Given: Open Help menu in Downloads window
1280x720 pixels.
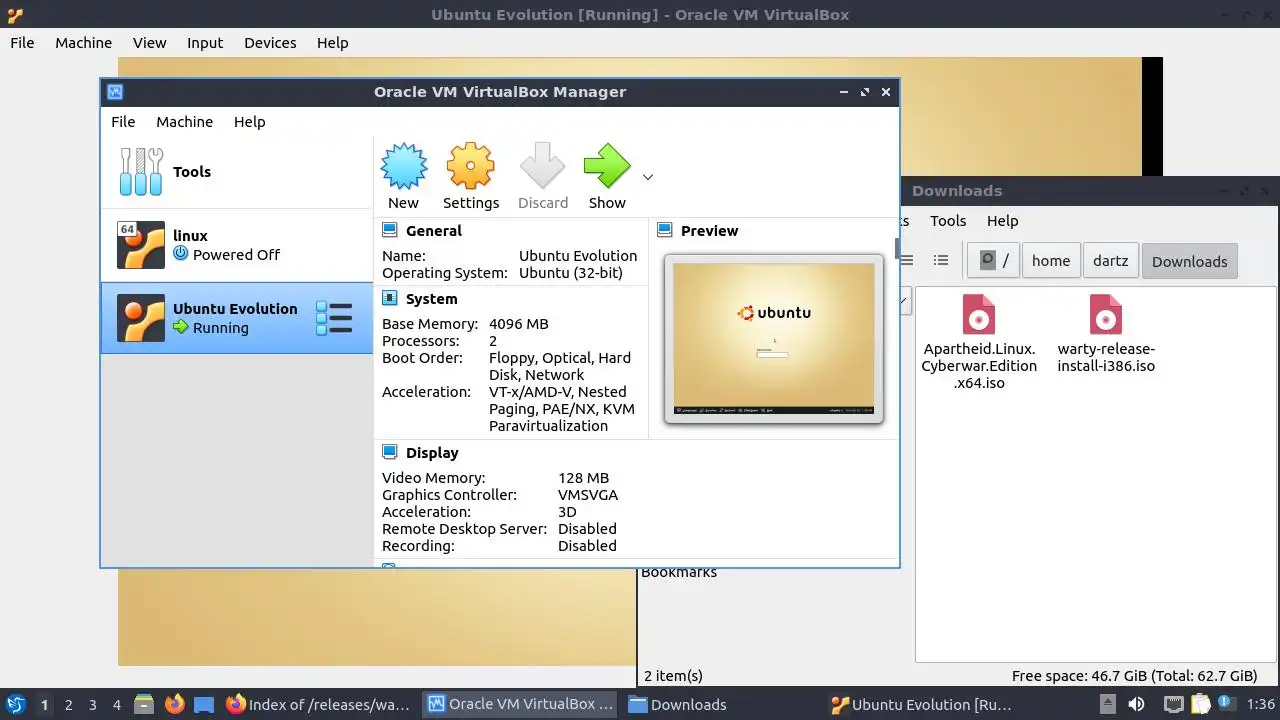Looking at the screenshot, I should click(x=1002, y=221).
